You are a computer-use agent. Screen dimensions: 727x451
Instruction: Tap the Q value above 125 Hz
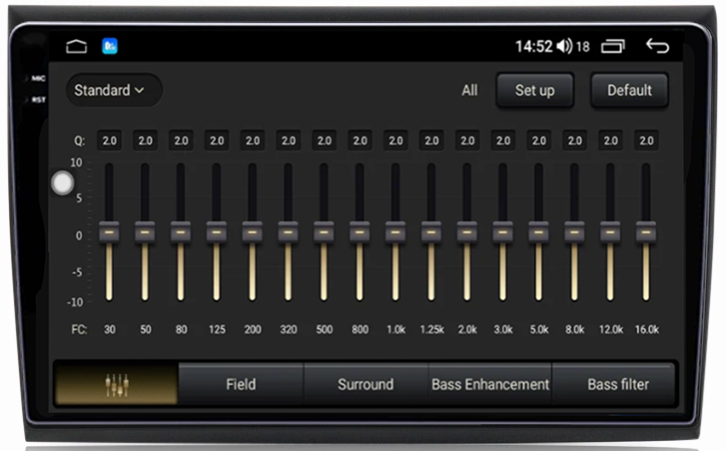coord(217,140)
